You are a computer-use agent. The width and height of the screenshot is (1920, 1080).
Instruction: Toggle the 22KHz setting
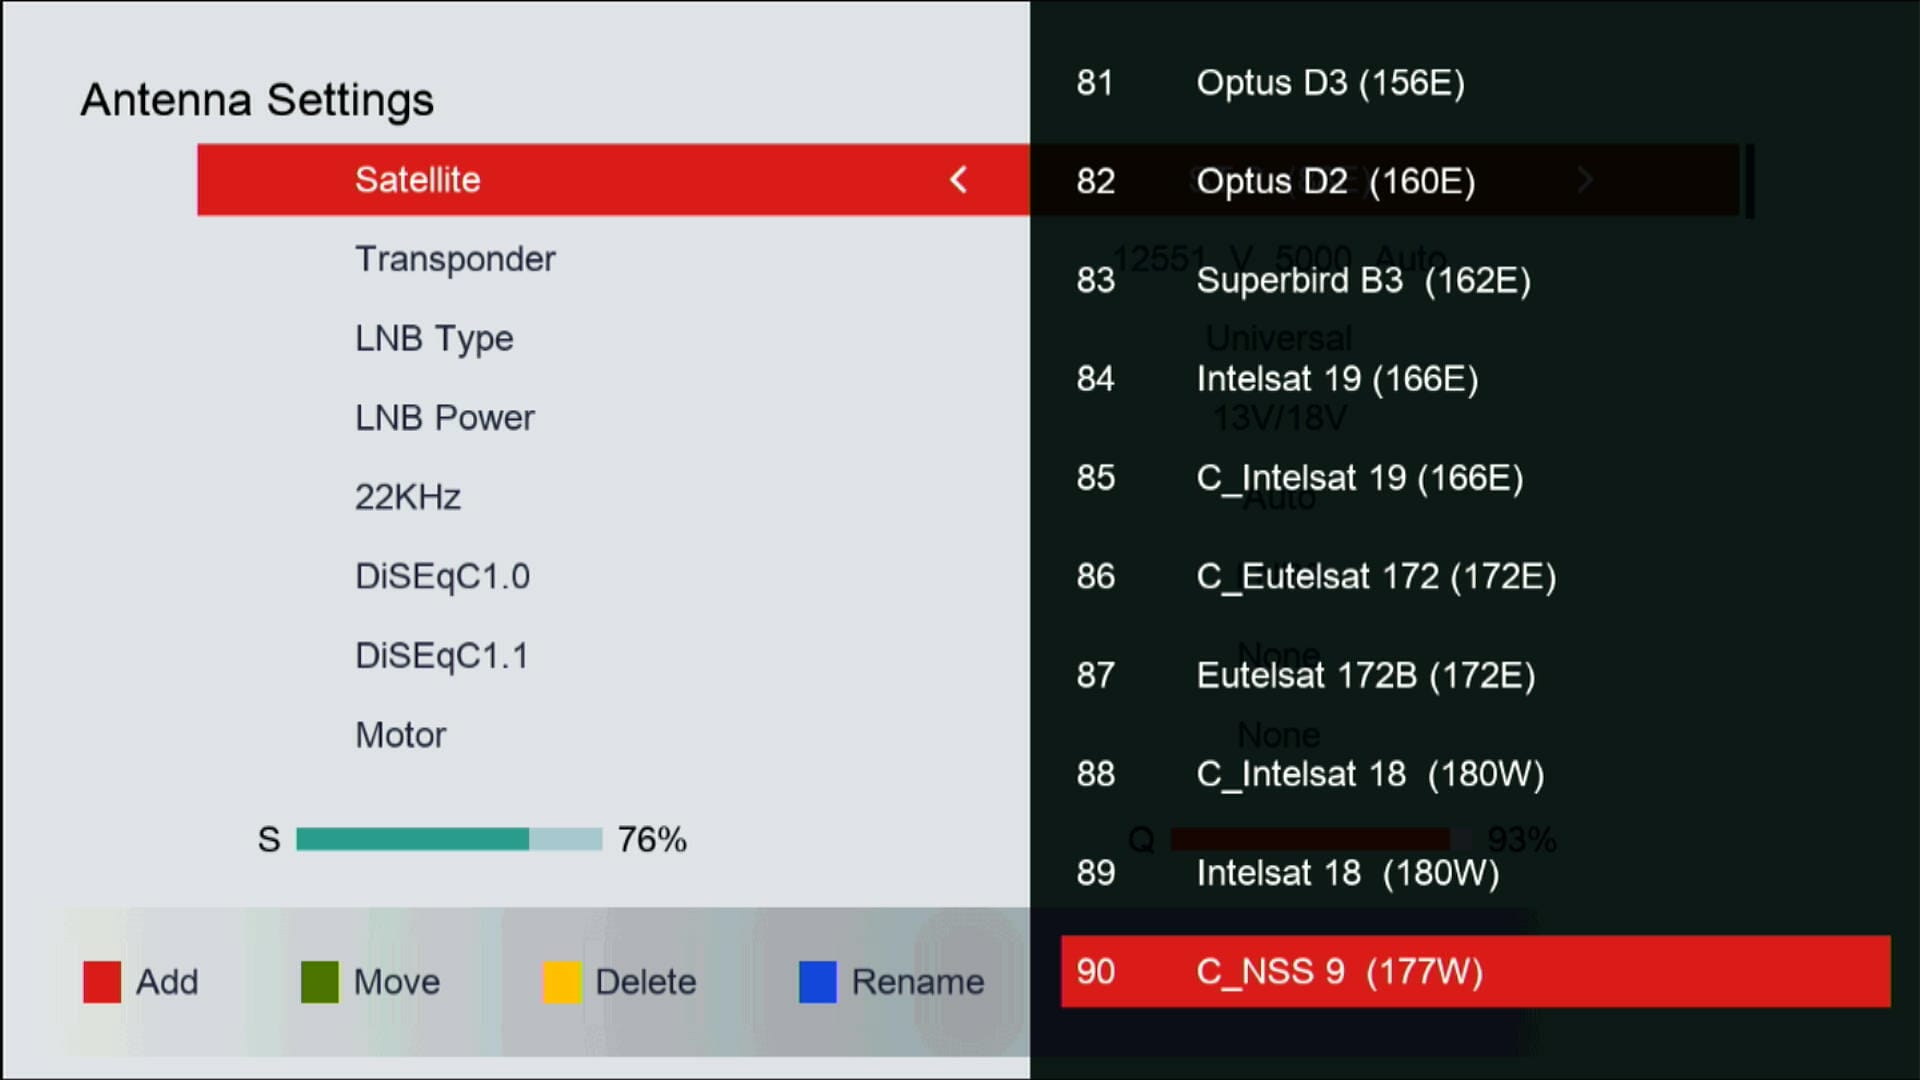click(408, 497)
